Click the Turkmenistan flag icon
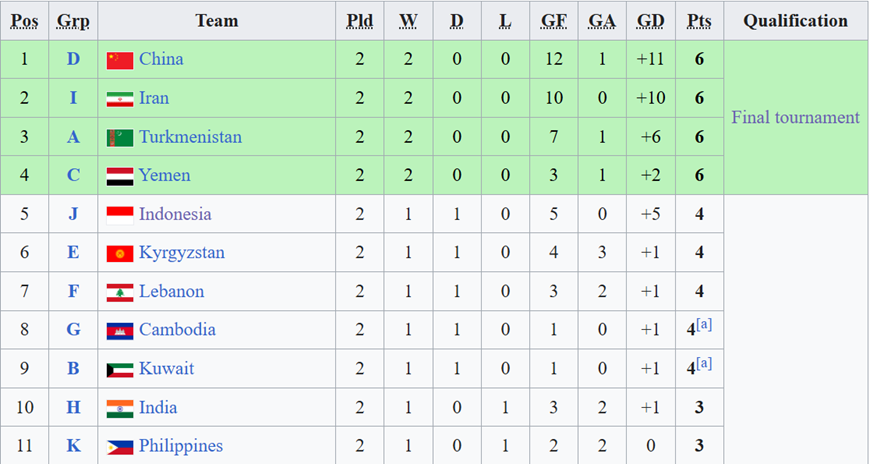 tap(120, 138)
